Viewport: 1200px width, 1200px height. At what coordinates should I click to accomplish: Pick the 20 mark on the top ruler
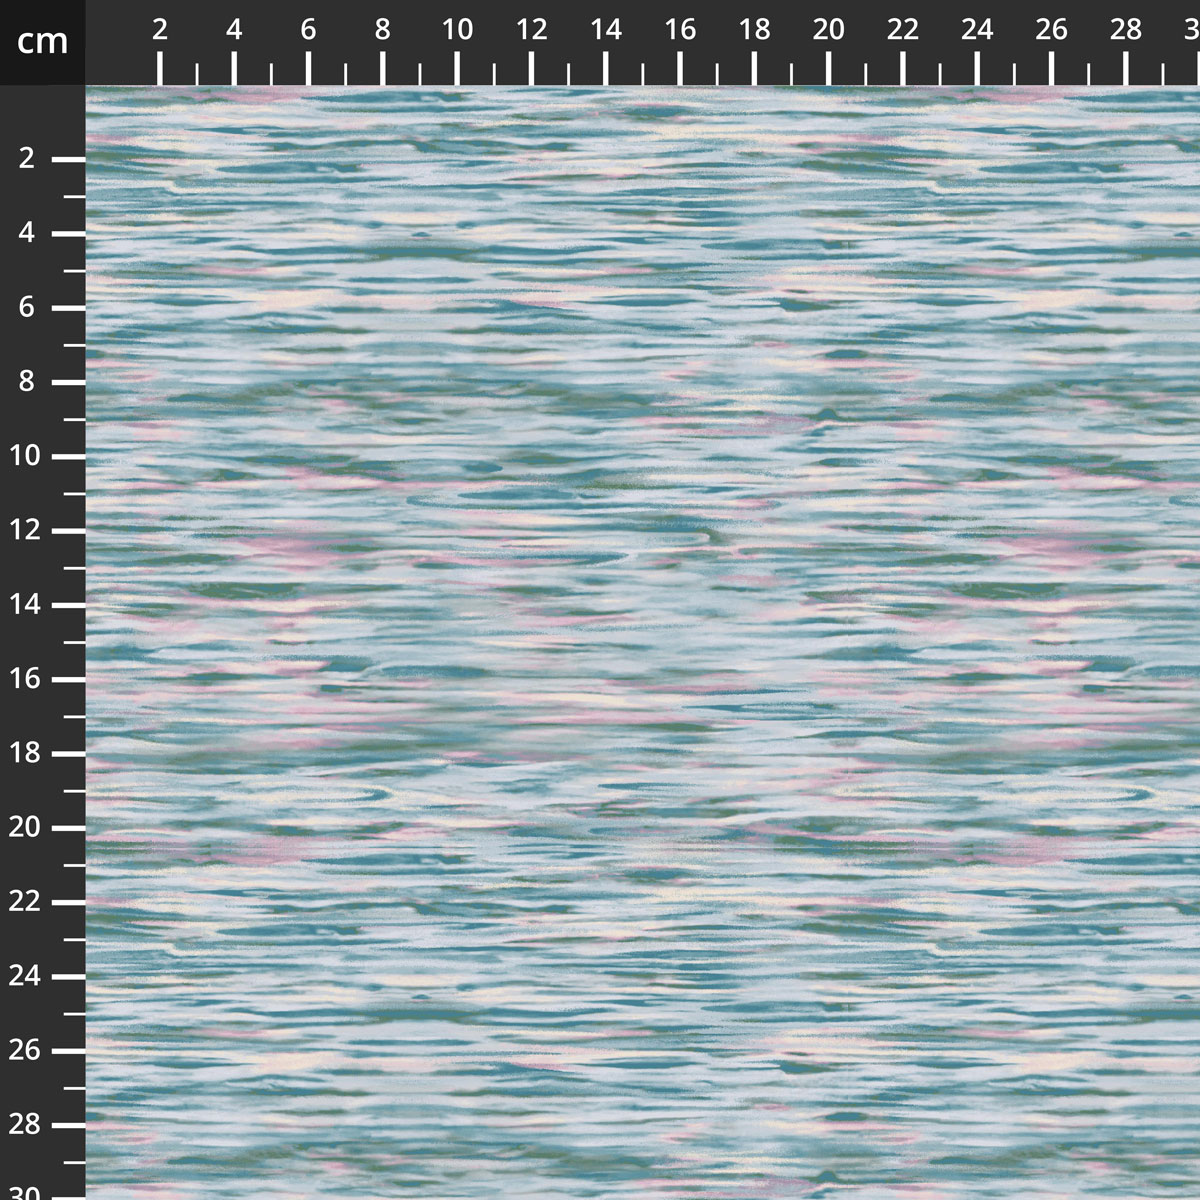pyautogui.click(x=829, y=31)
